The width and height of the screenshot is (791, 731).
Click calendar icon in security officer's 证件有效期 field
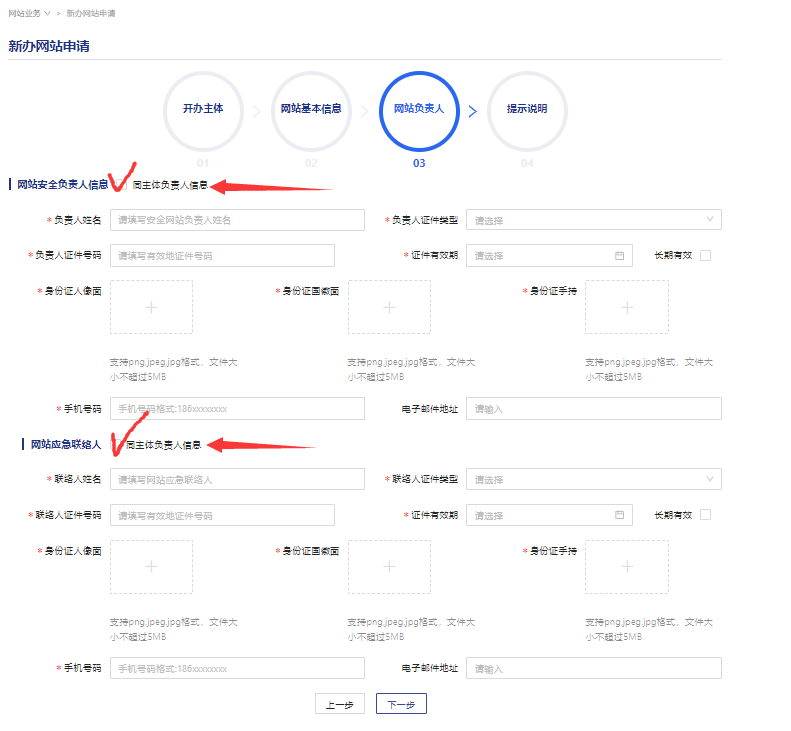coord(619,256)
